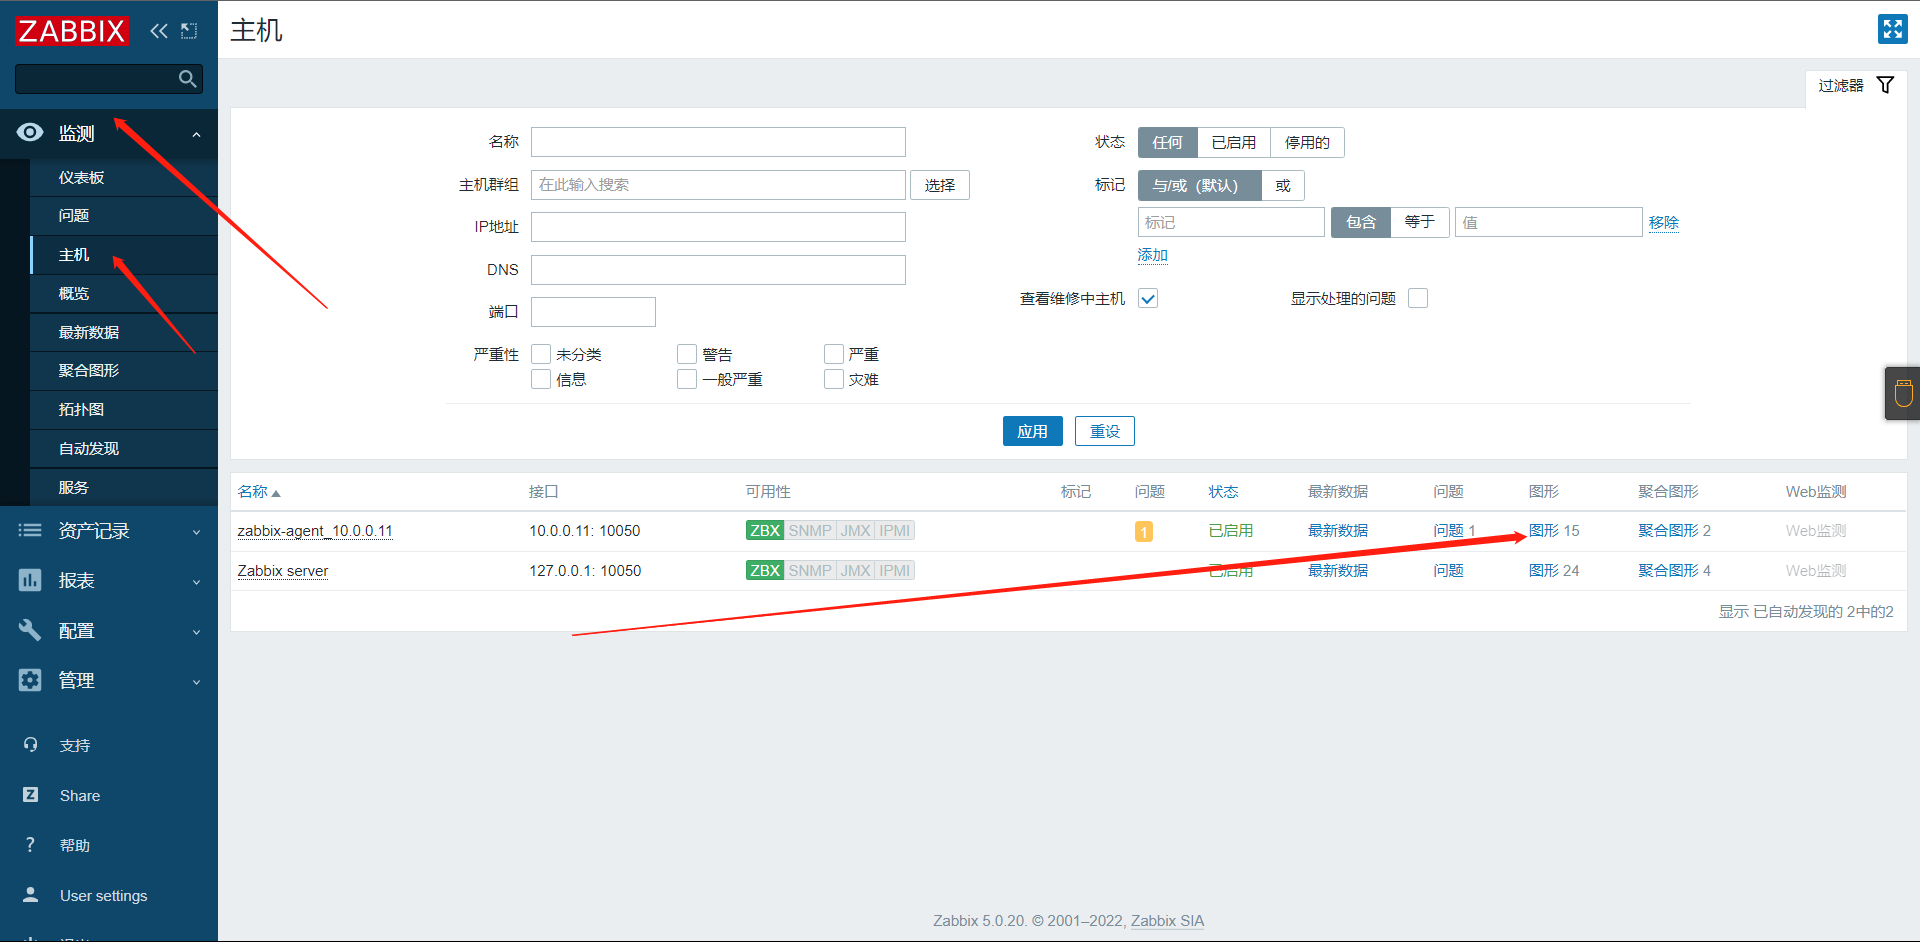Toggle fullscreen kiosk mode icon
The image size is (1920, 942).
[x=1892, y=29]
